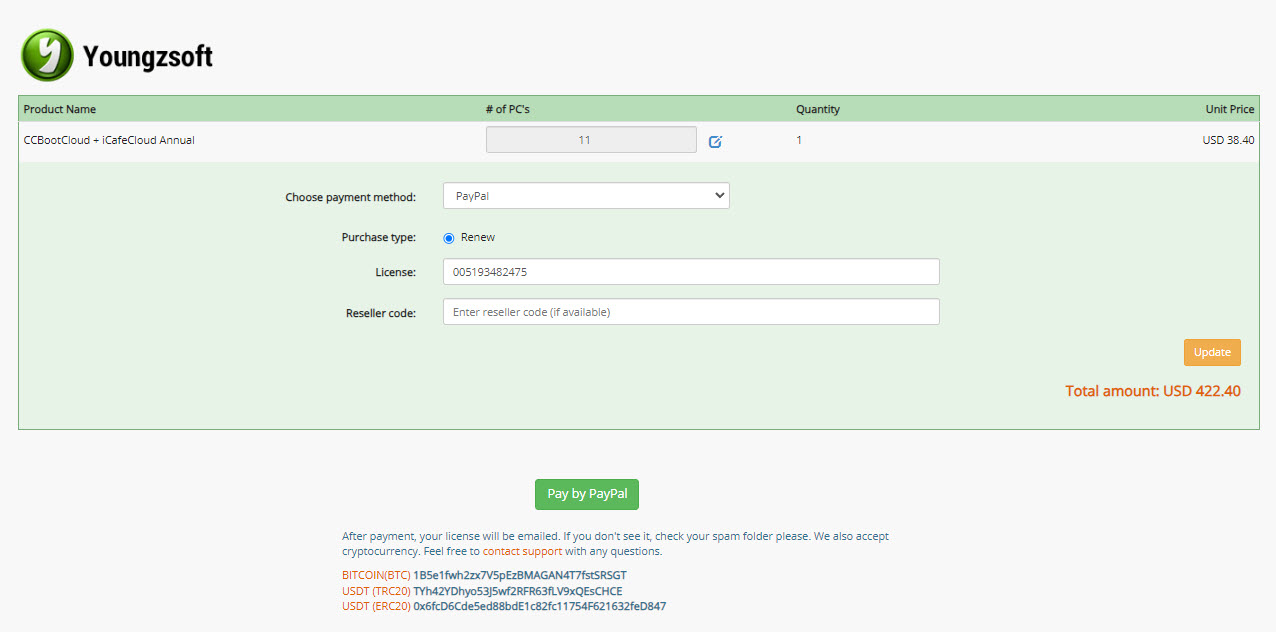Click the Pay by PayPal button
The height and width of the screenshot is (632, 1276).
[586, 494]
